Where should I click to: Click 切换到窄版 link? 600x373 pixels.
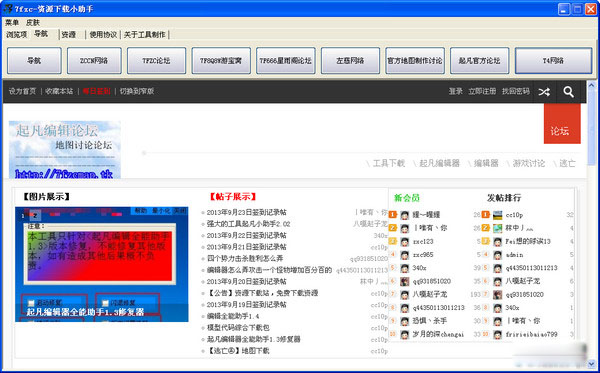click(137, 91)
